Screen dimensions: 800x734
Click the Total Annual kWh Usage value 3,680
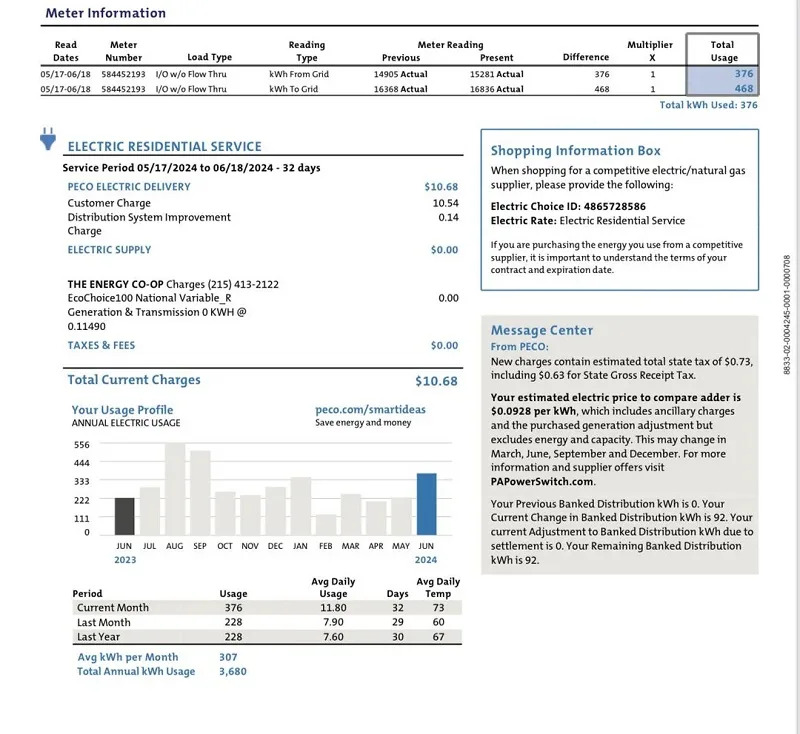(232, 671)
